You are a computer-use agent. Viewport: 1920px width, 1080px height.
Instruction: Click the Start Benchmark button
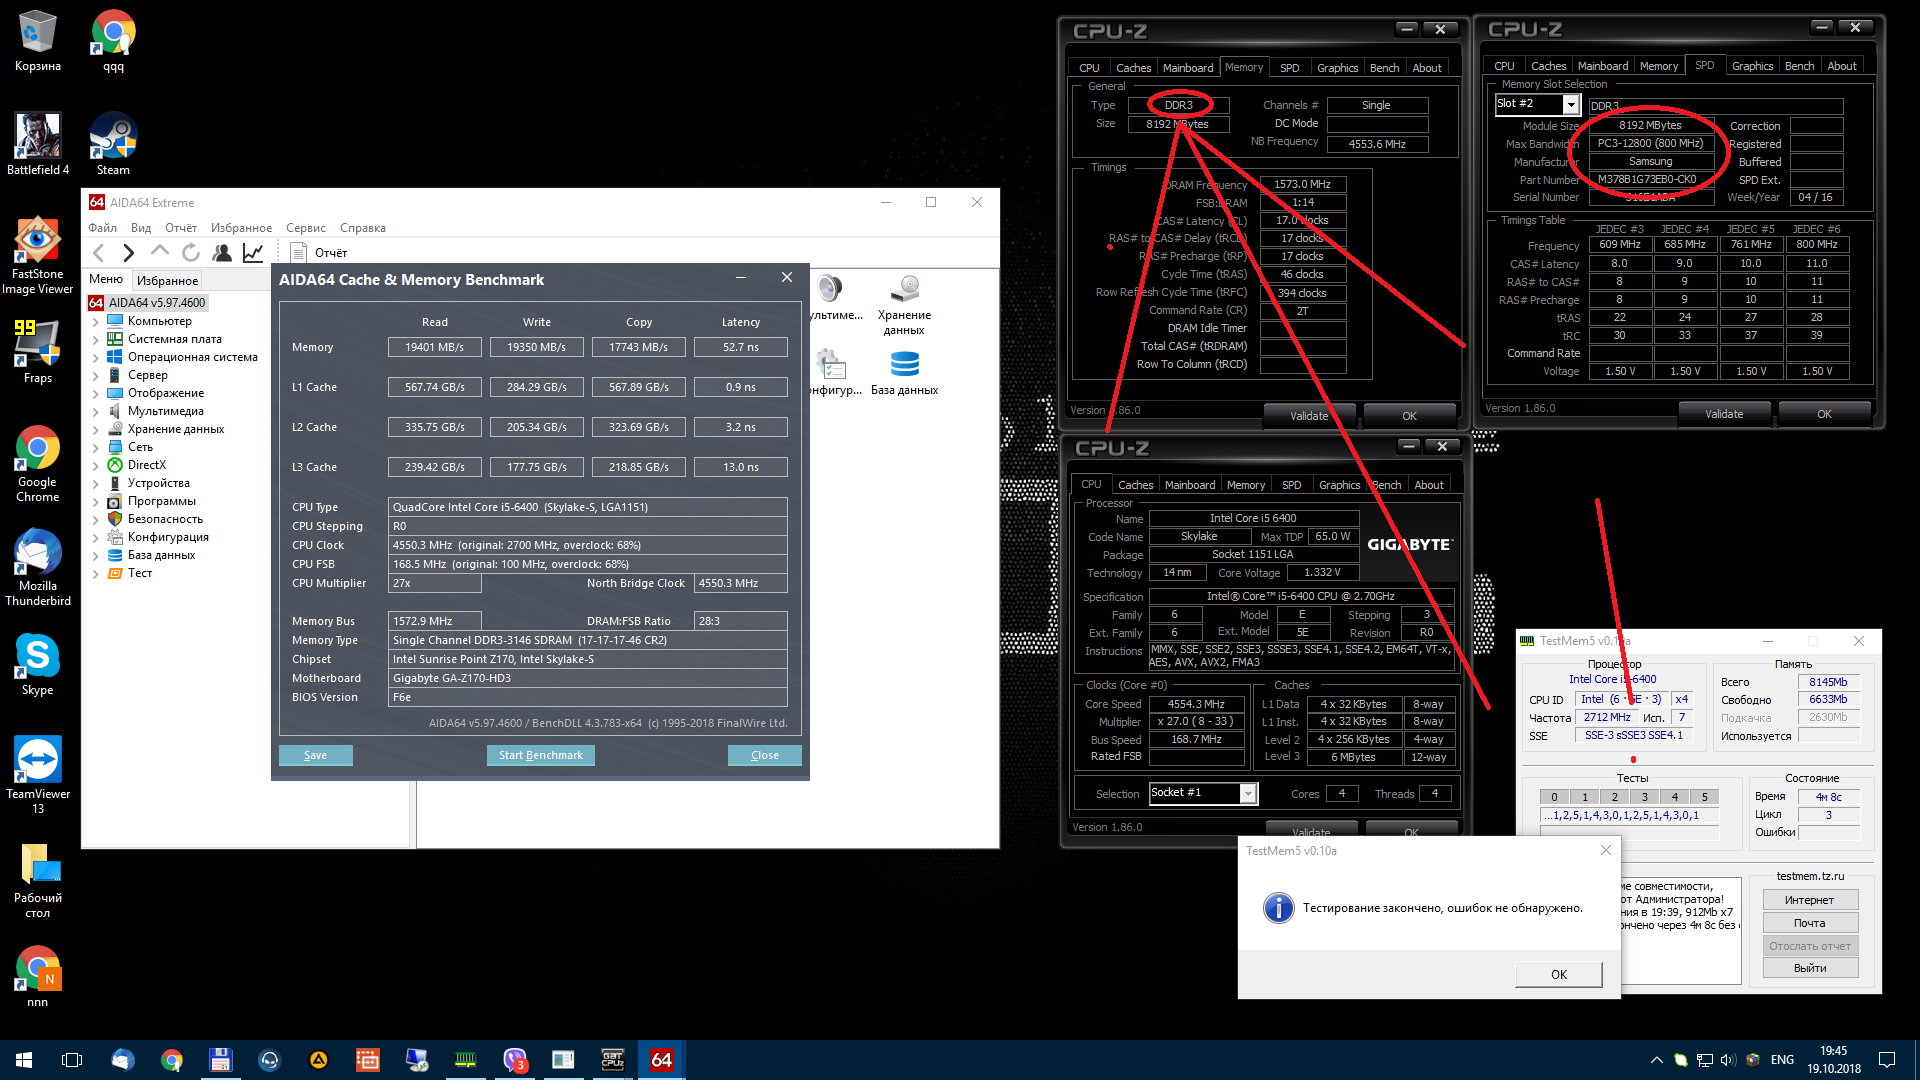(x=540, y=756)
